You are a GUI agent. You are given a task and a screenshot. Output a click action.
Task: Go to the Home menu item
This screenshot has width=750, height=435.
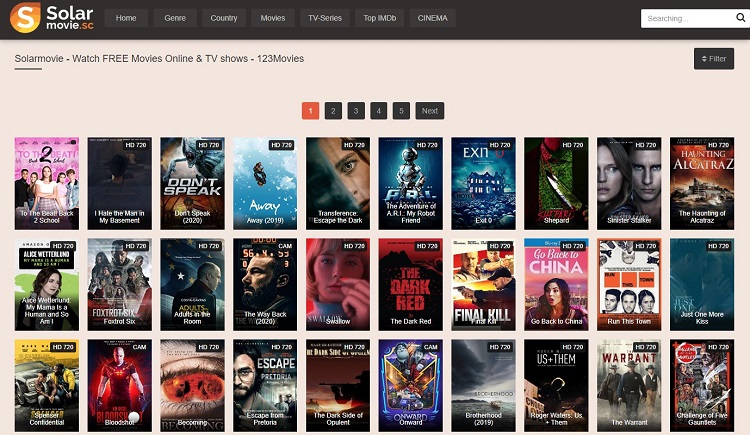[126, 18]
